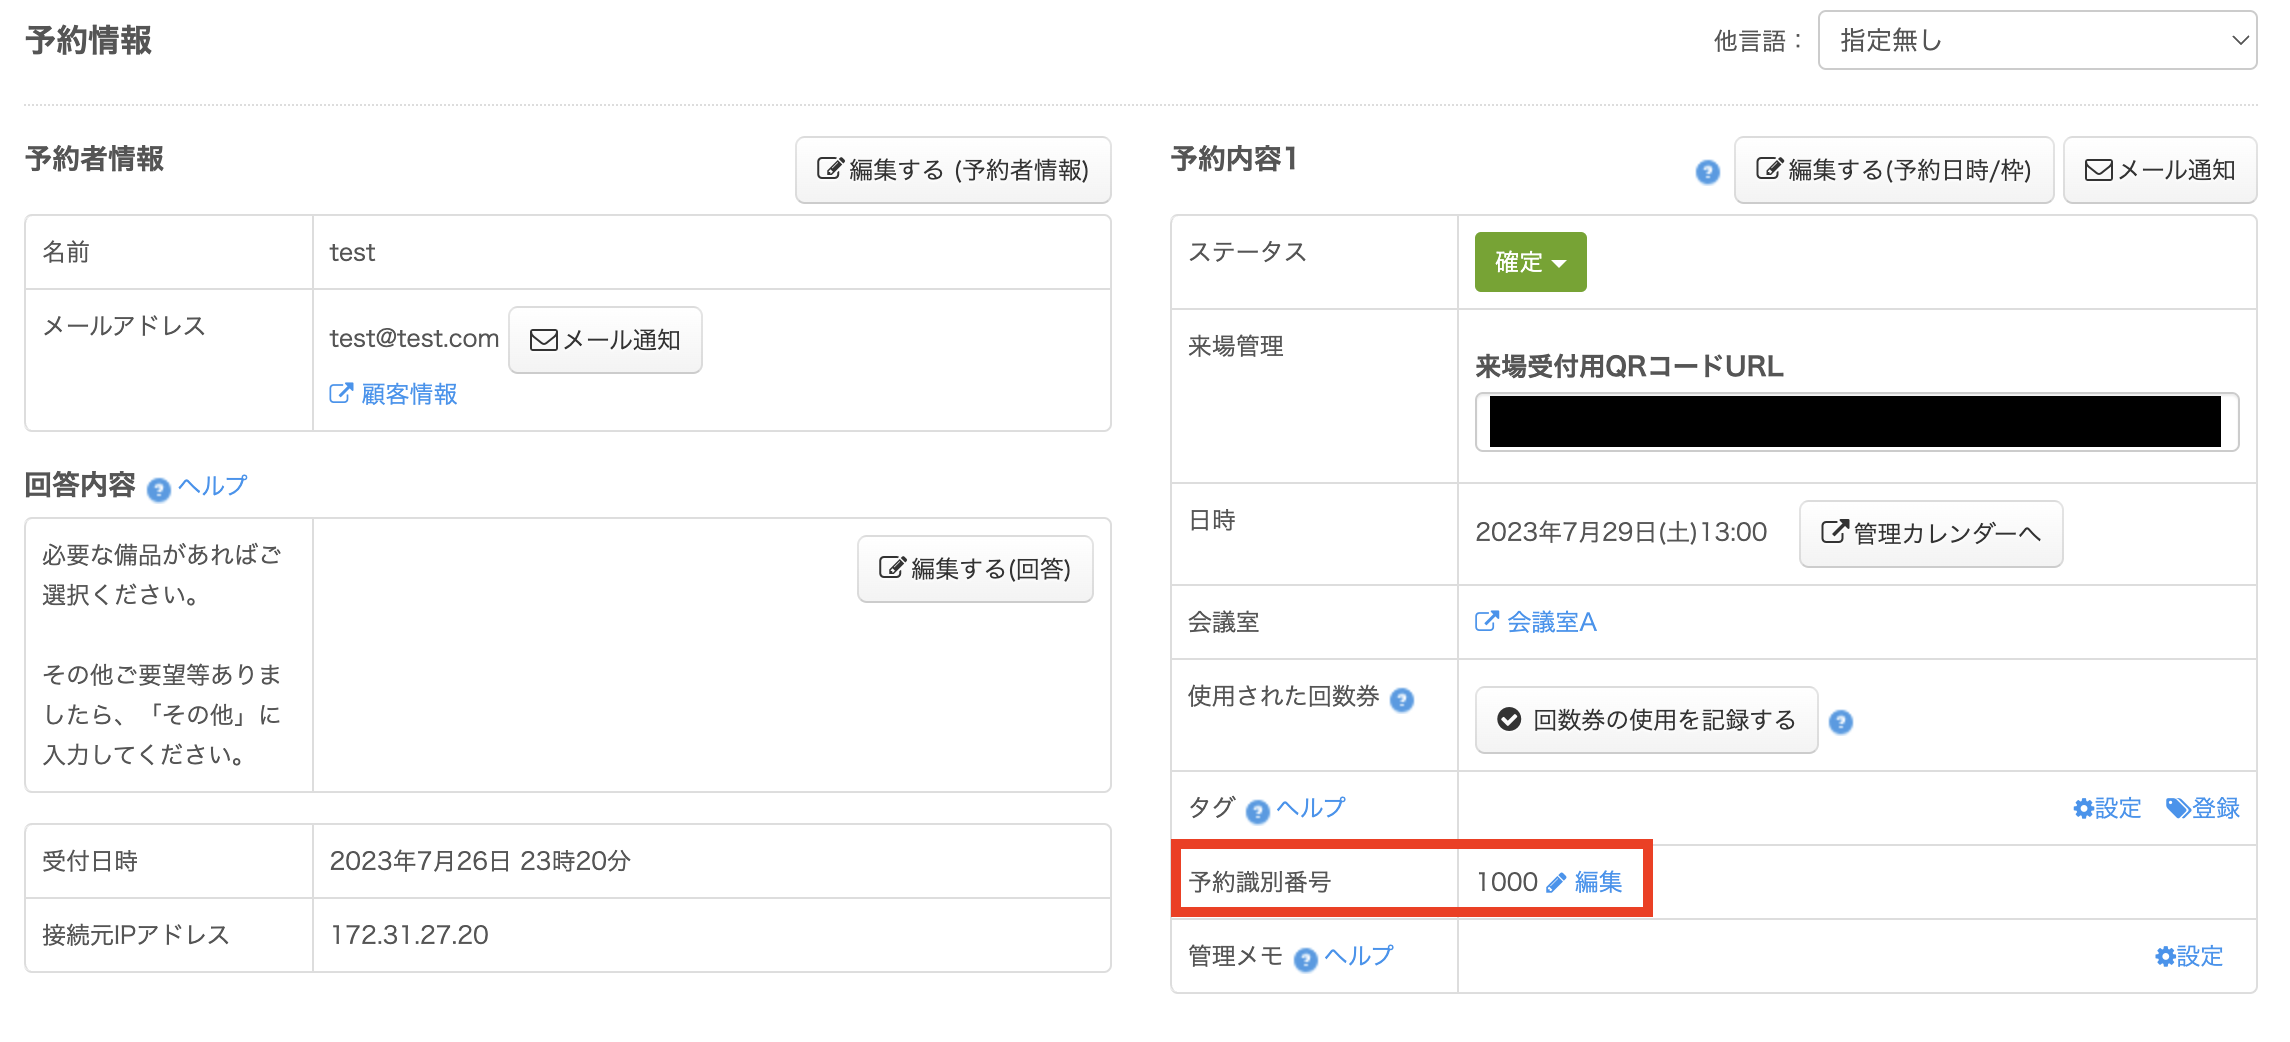Open tag 設定 with gear icon

pos(2107,808)
